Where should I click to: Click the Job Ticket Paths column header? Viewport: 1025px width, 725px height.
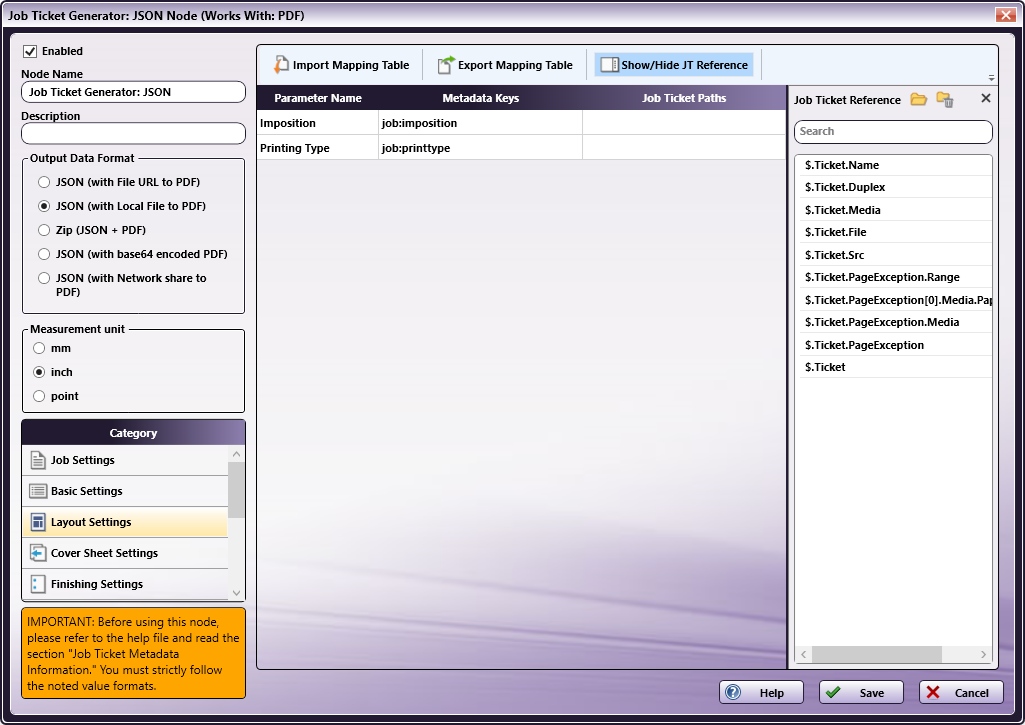click(684, 98)
